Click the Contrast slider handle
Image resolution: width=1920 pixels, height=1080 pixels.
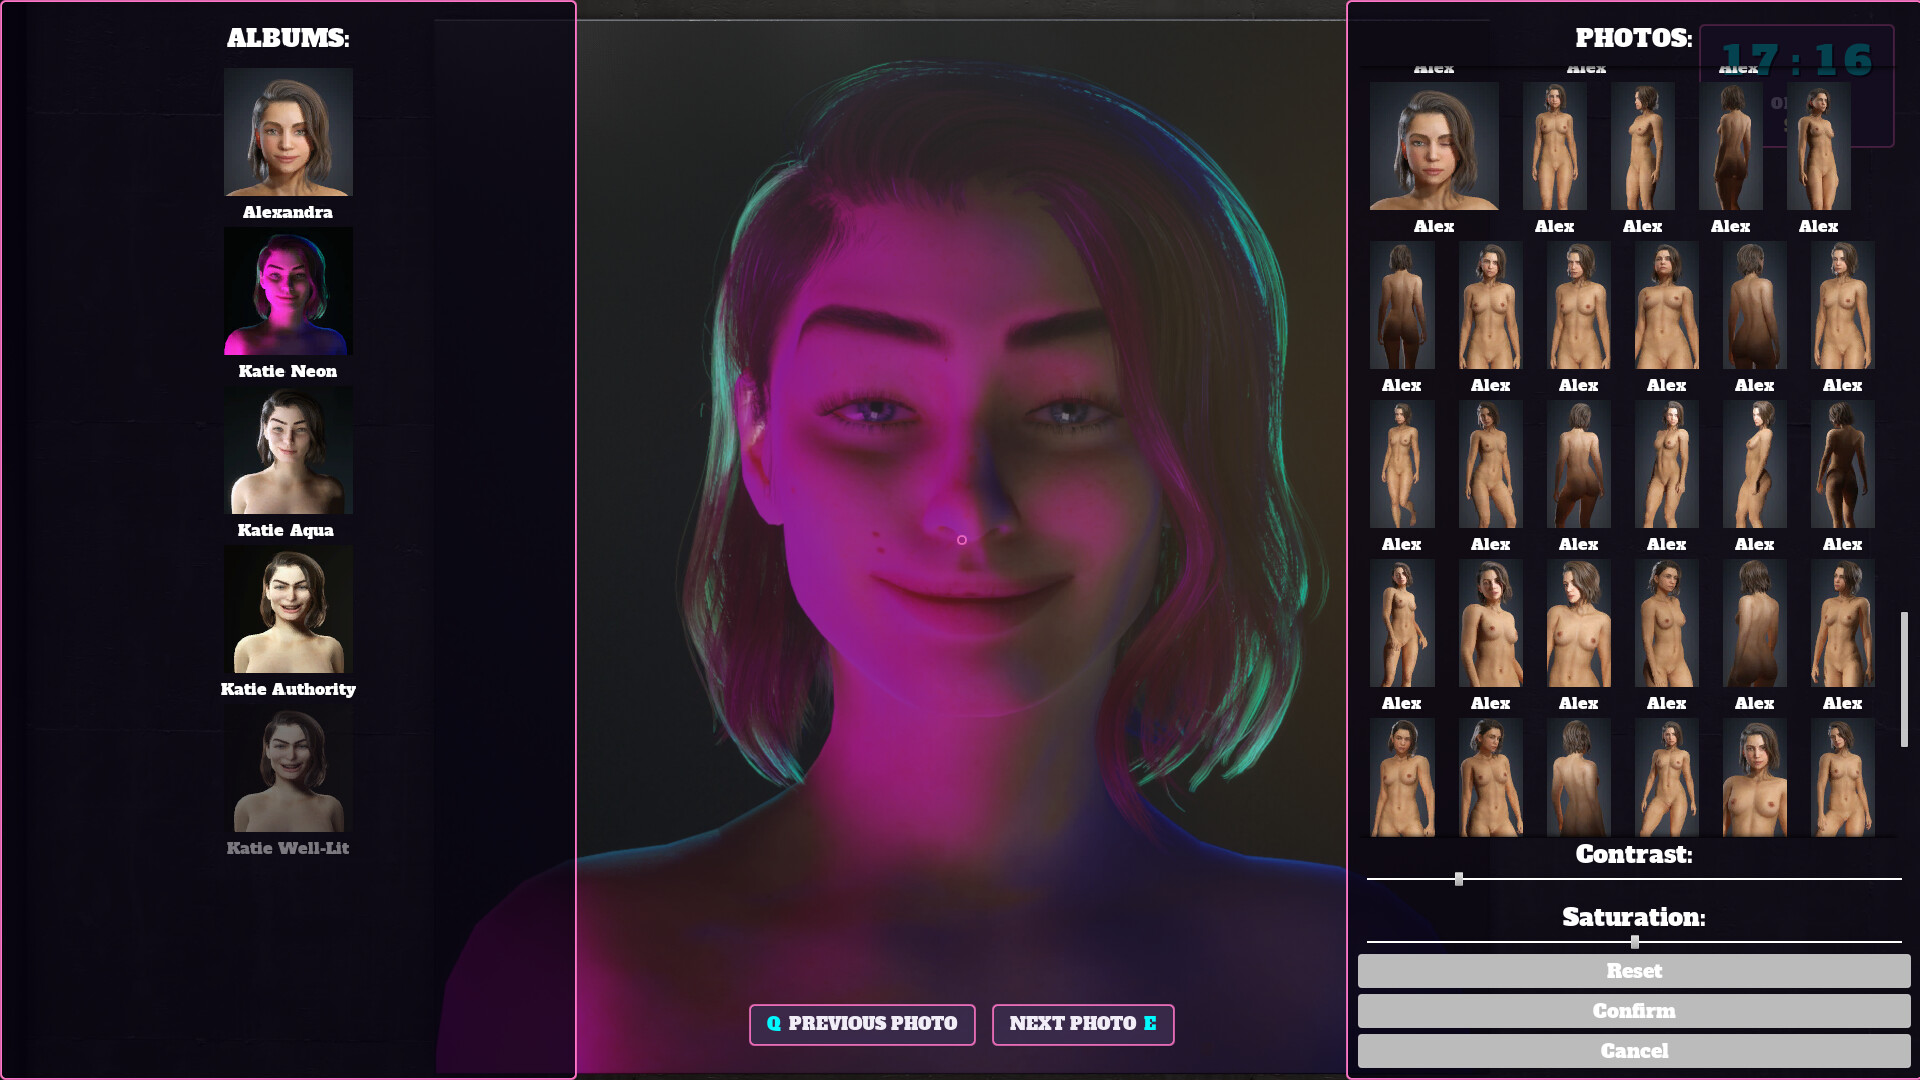point(1459,879)
